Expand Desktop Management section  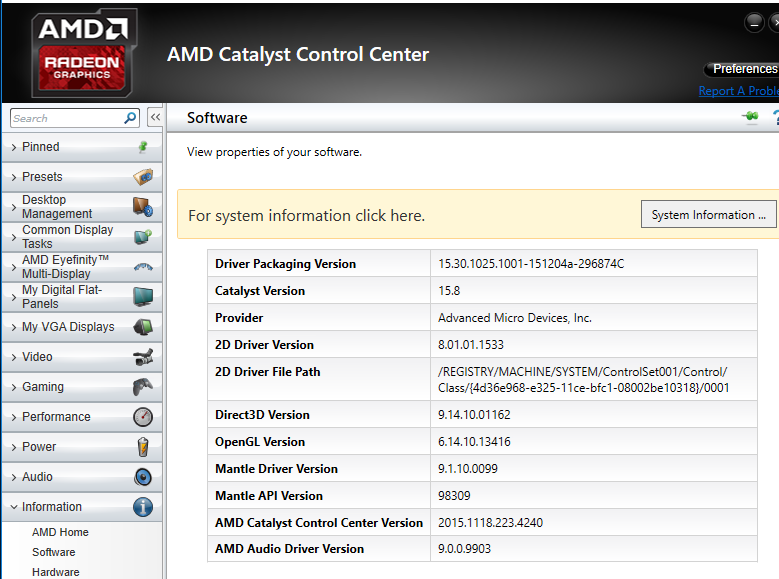[x=14, y=207]
